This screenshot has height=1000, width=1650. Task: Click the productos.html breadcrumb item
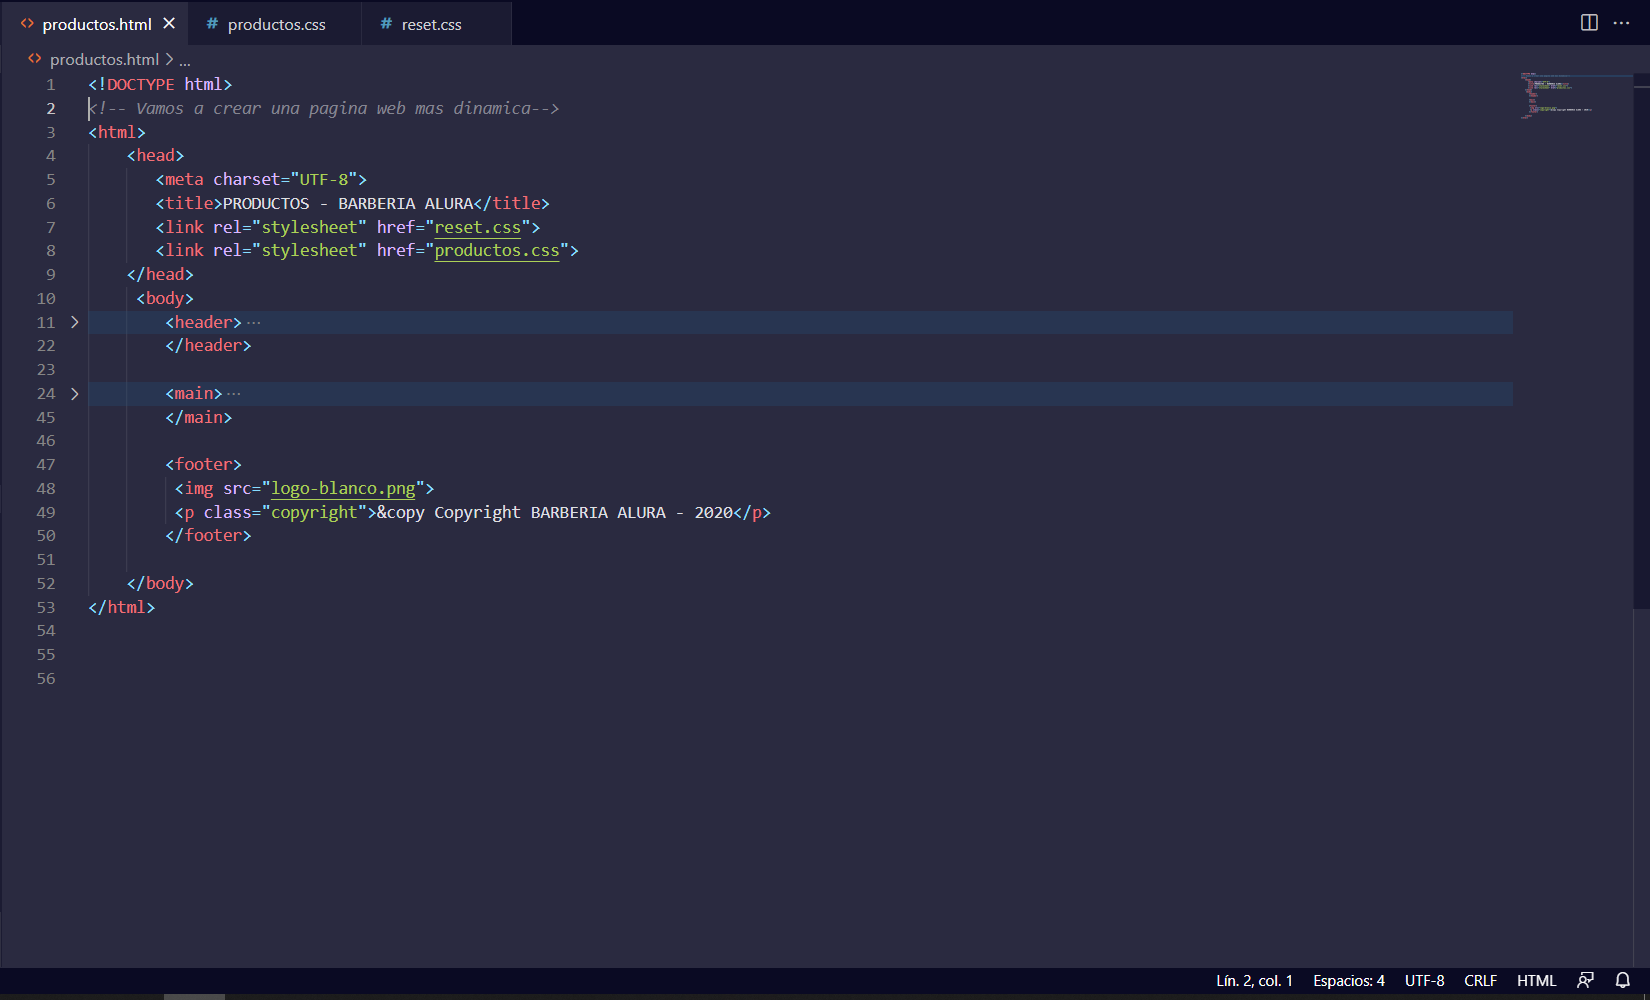[104, 60]
